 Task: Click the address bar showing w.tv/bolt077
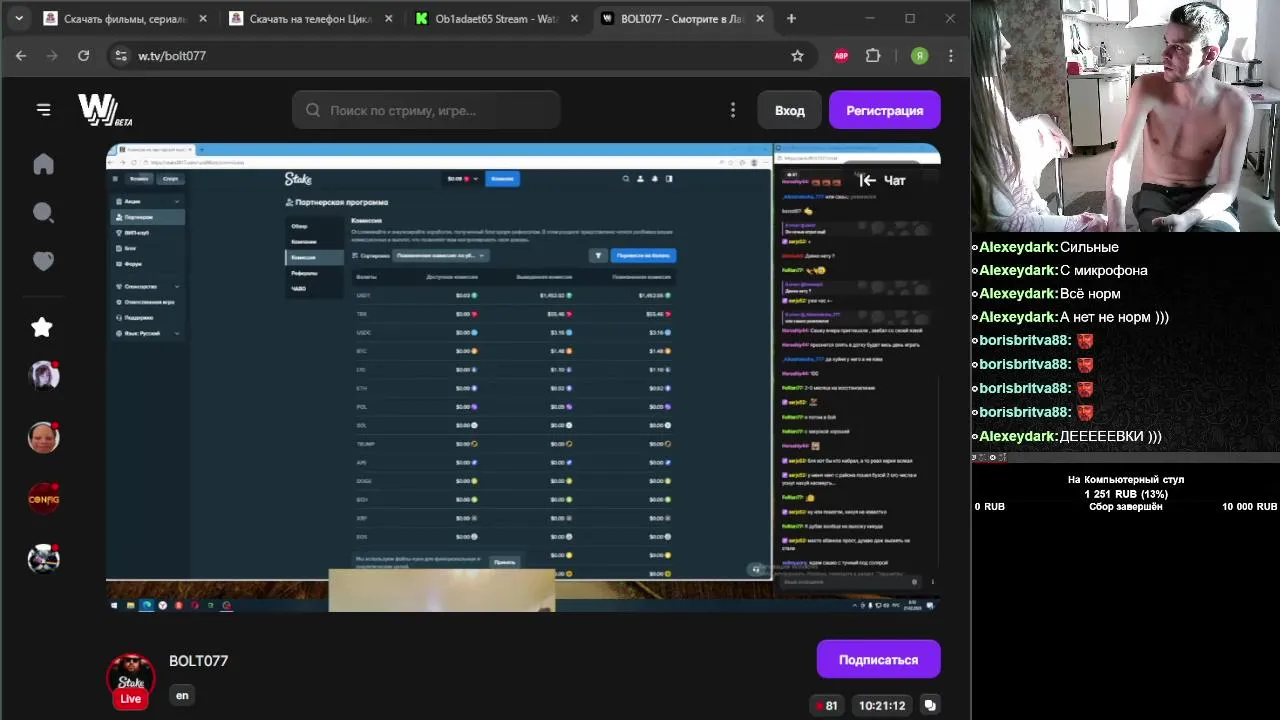coord(460,56)
